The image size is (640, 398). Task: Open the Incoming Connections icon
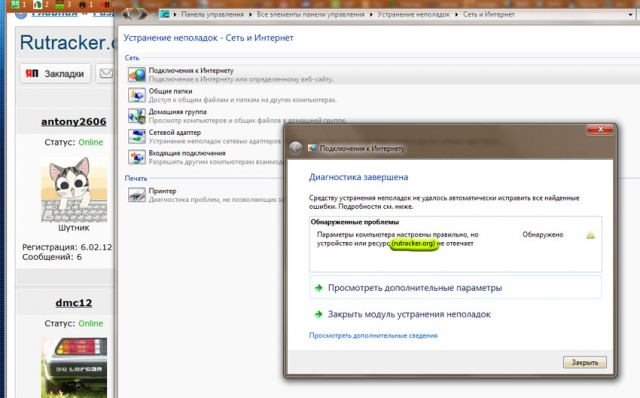pyautogui.click(x=137, y=157)
